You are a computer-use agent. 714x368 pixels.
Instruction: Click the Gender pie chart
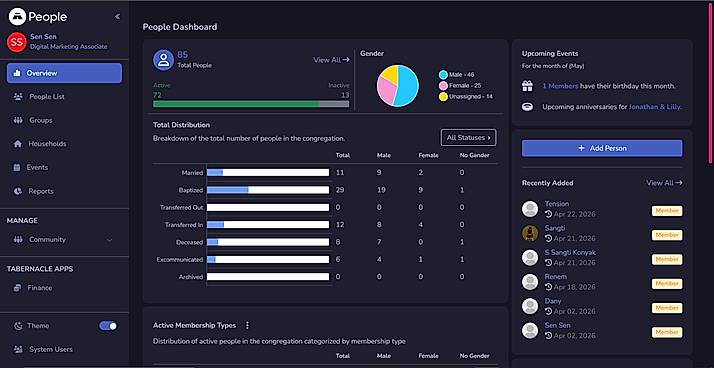[x=398, y=86]
